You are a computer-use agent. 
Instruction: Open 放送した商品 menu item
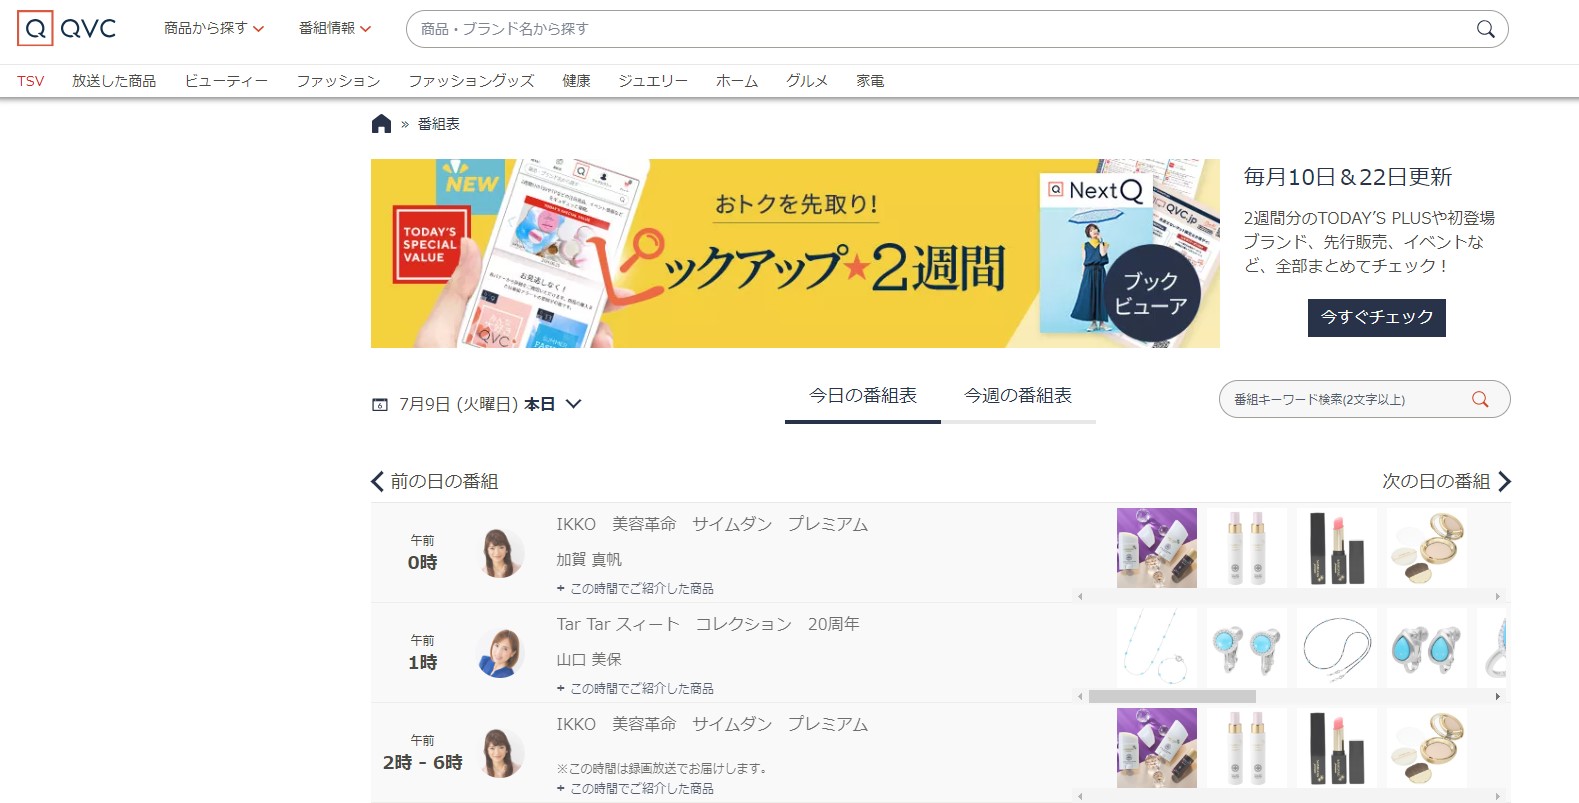click(x=114, y=81)
